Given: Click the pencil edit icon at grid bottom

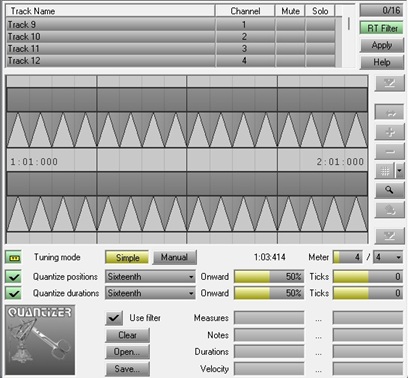Looking at the screenshot, I should pyautogui.click(x=389, y=237).
